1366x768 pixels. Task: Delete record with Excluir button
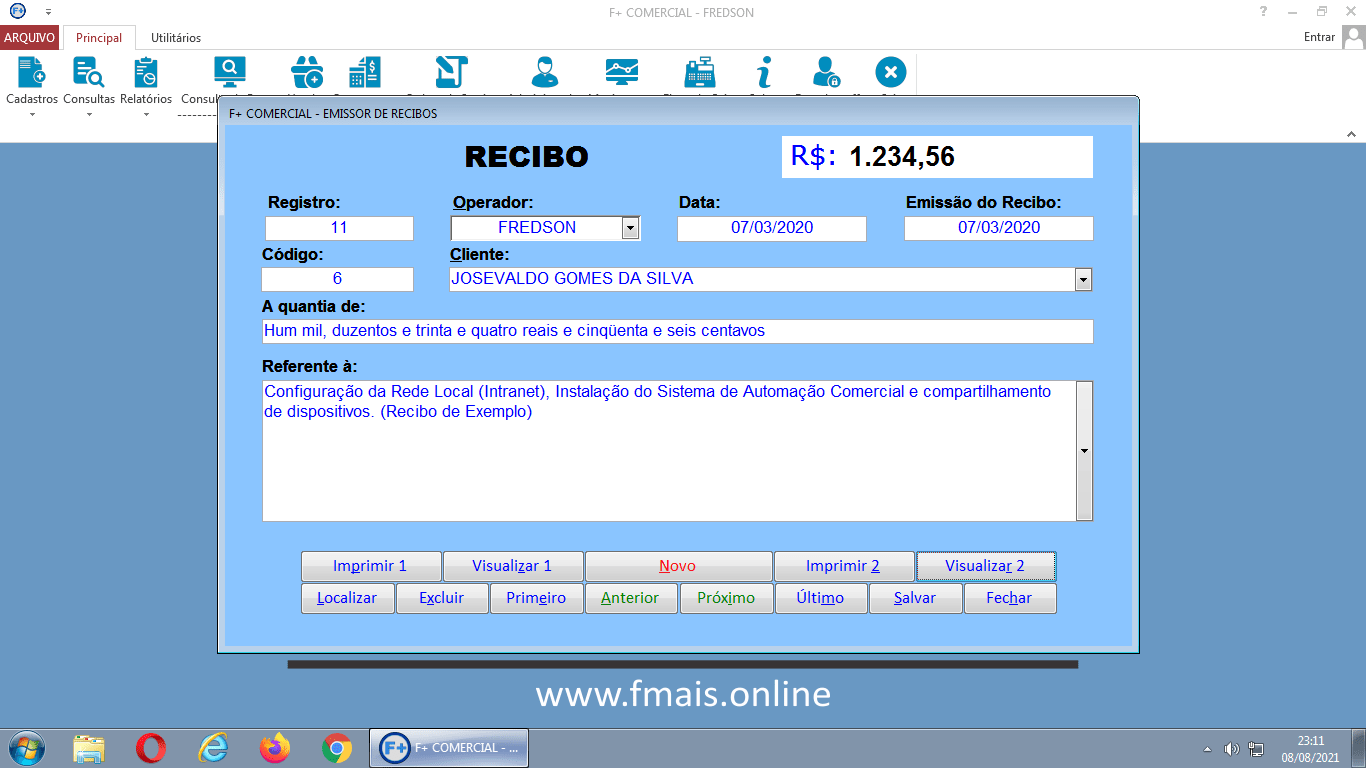442,598
